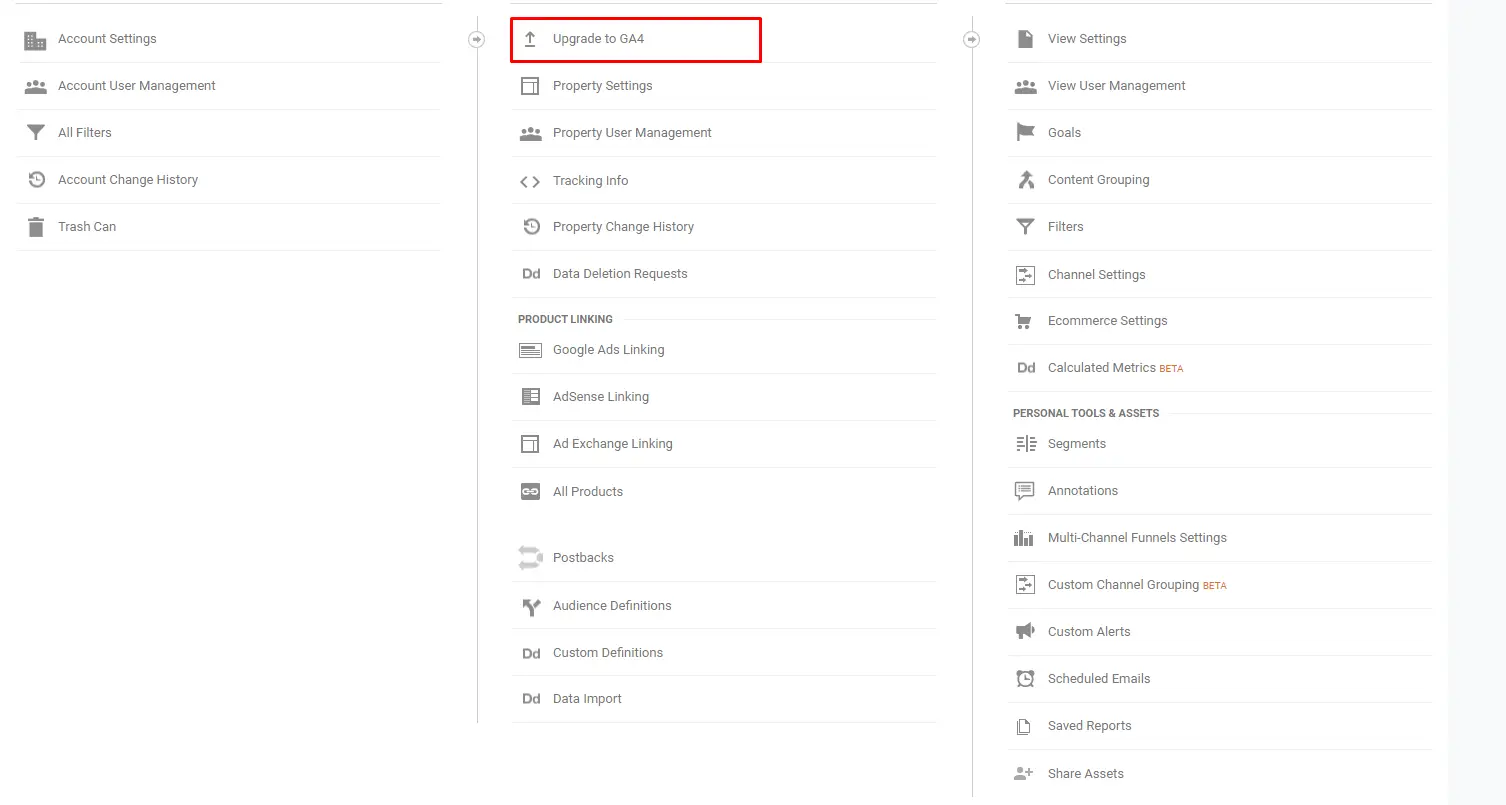Click the Account User Management people icon
Viewport: 1506px width, 805px height.
[35, 87]
